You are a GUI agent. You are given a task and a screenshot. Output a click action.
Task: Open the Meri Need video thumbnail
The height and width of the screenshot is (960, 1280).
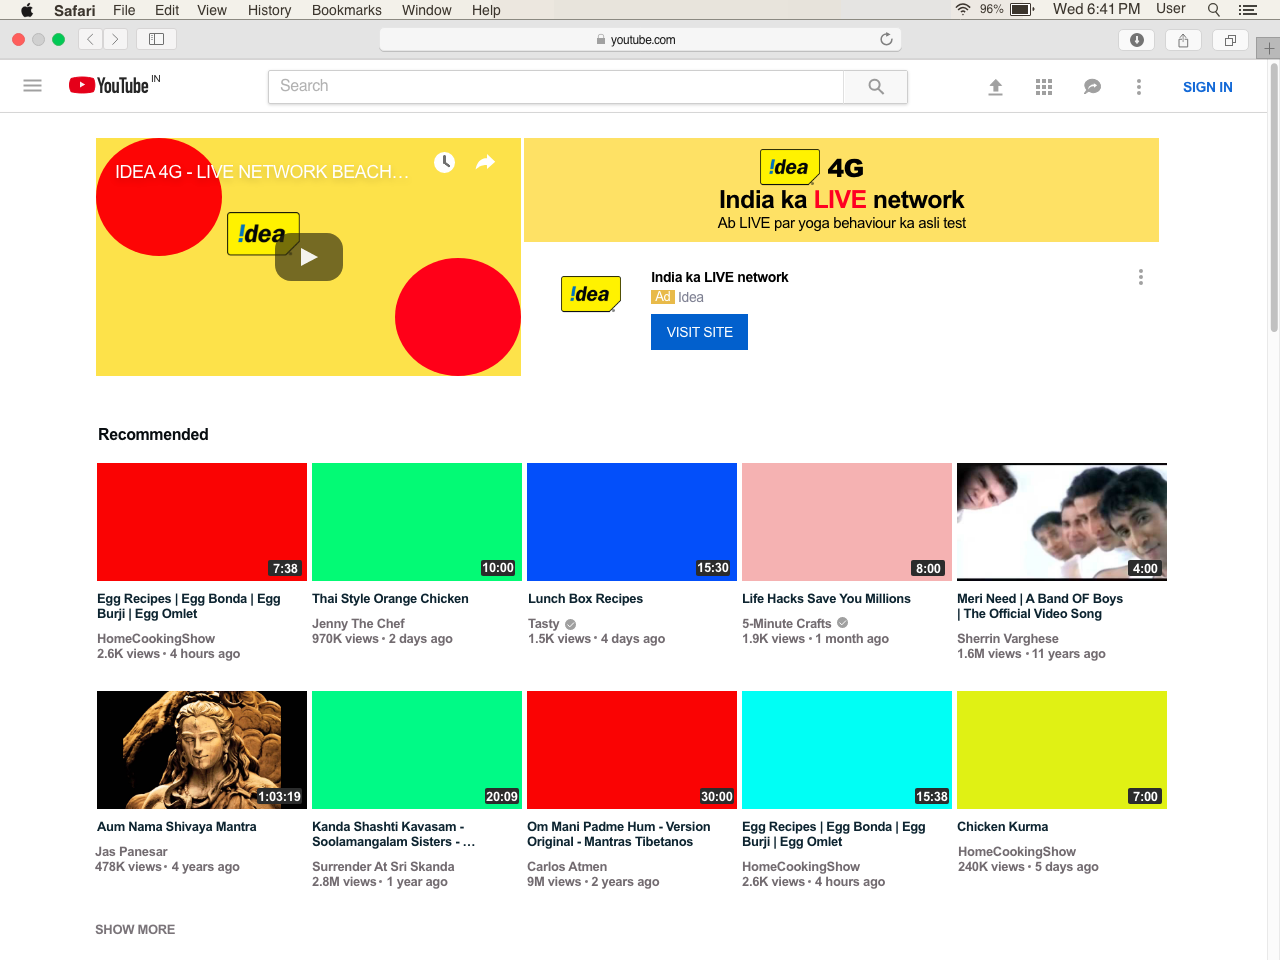tap(1061, 522)
